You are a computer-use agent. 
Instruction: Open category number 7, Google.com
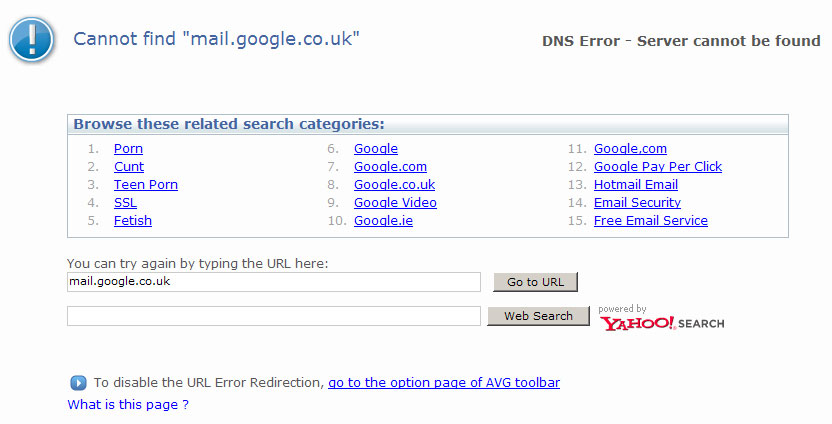pyautogui.click(x=390, y=167)
